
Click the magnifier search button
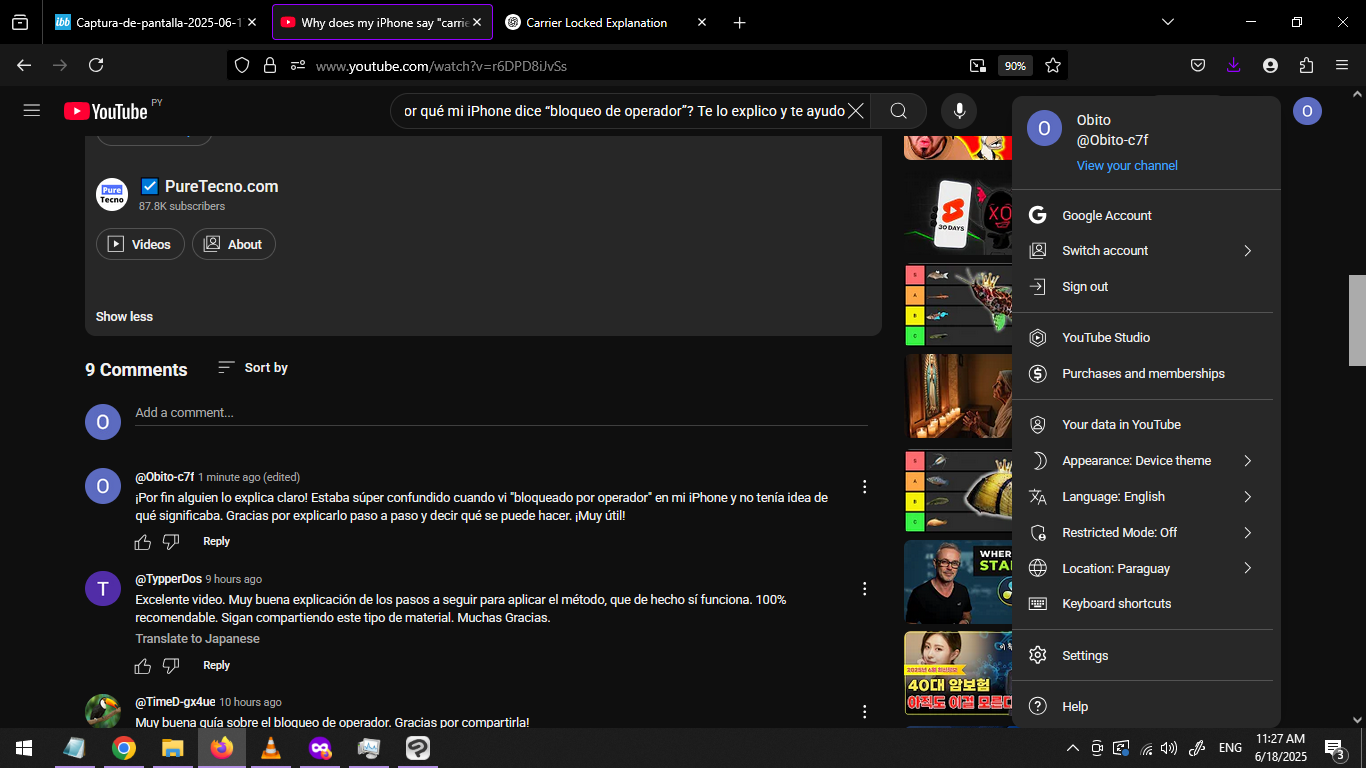coord(899,111)
